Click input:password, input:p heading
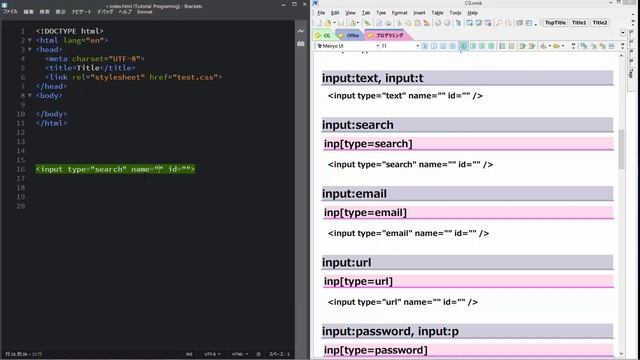The height and width of the screenshot is (360, 640). click(x=467, y=331)
